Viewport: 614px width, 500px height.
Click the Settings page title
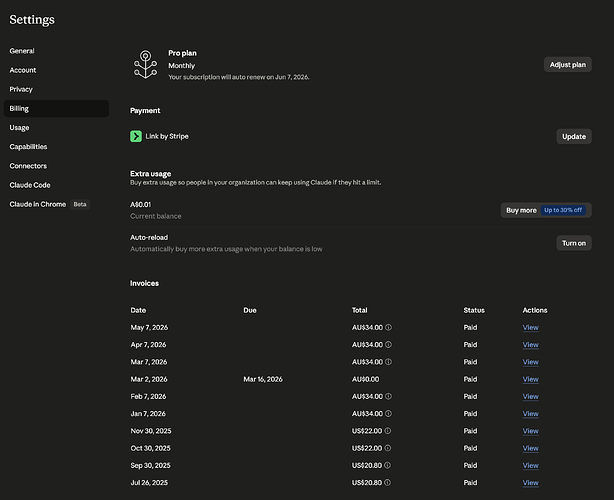point(32,20)
